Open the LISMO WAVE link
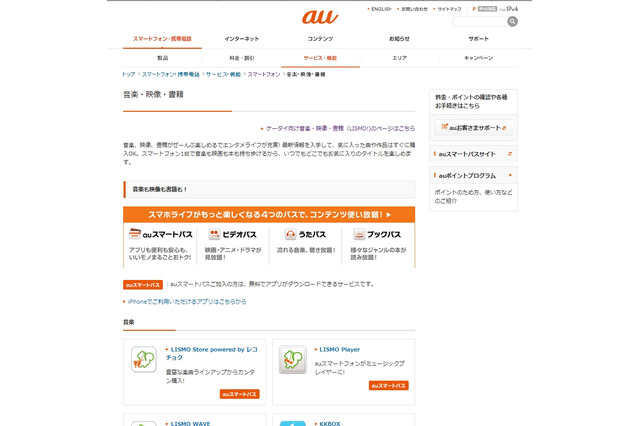 (190, 424)
